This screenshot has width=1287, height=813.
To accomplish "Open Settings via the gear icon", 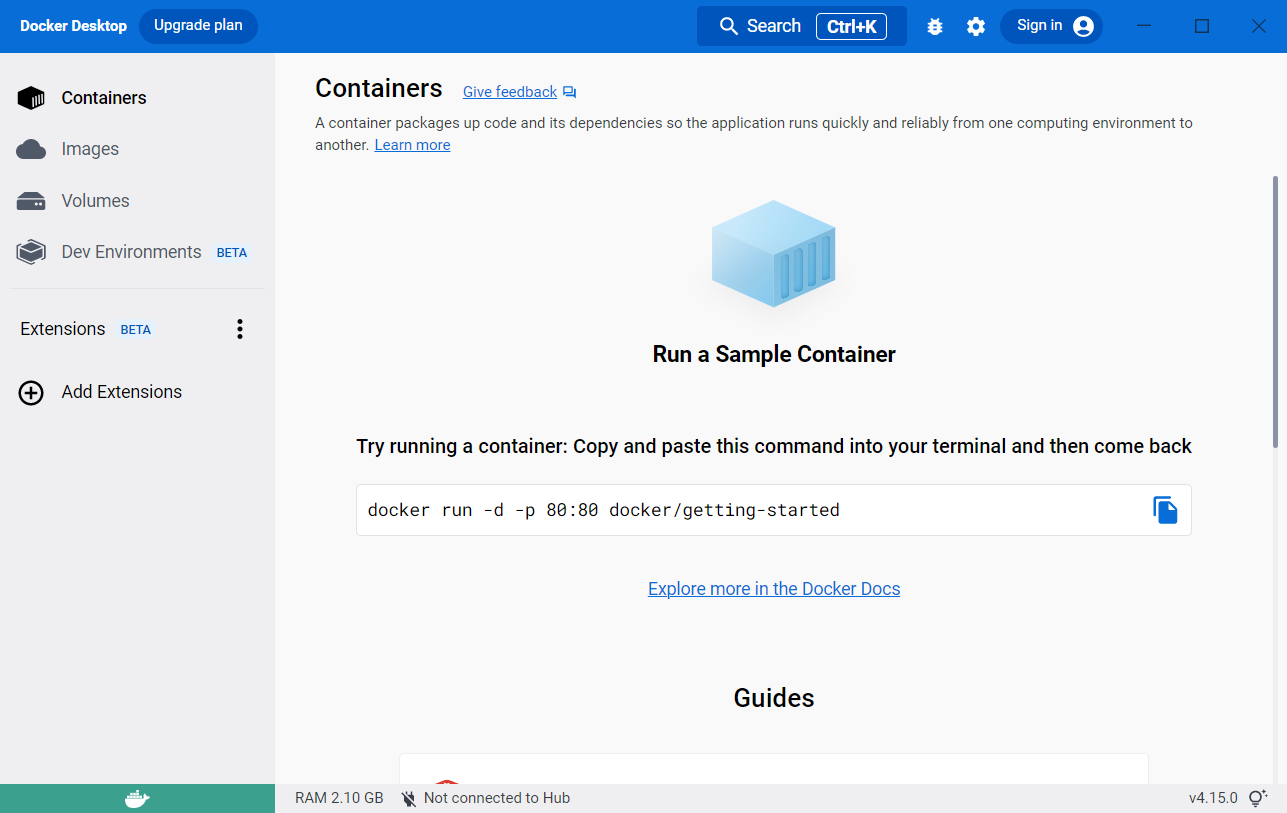I will click(x=976, y=27).
